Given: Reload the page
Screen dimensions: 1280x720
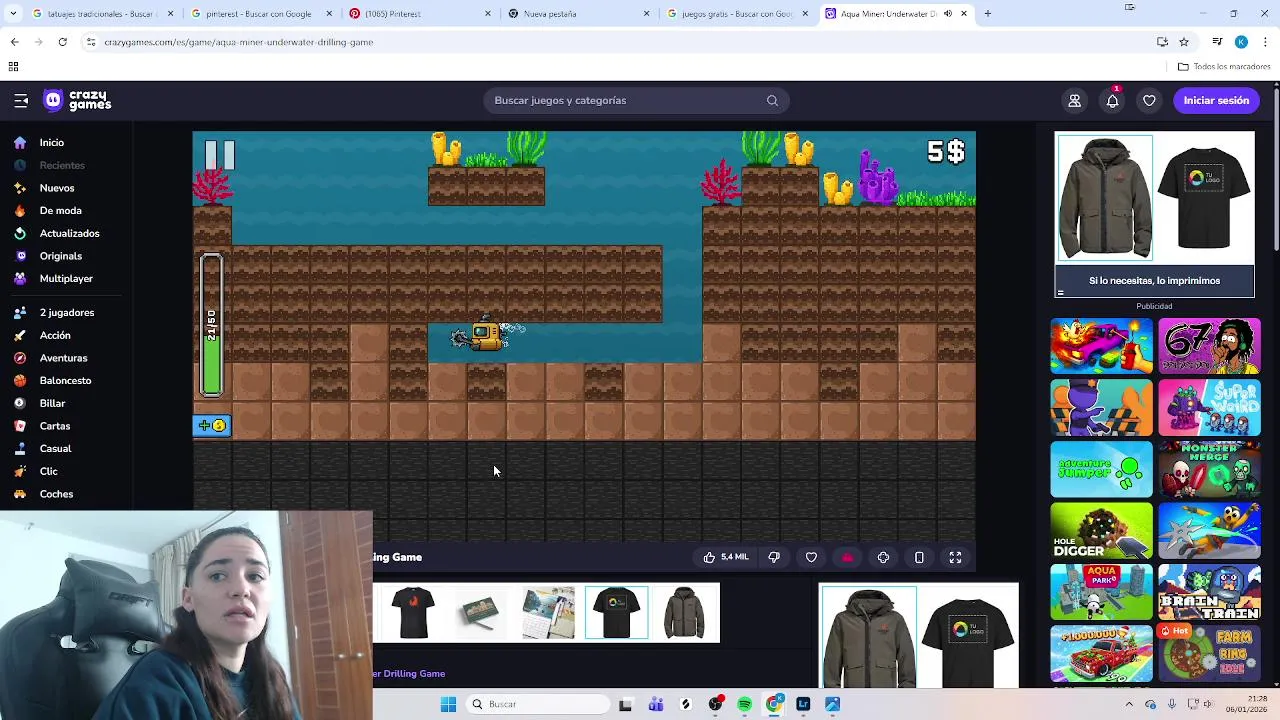Looking at the screenshot, I should pyautogui.click(x=62, y=42).
